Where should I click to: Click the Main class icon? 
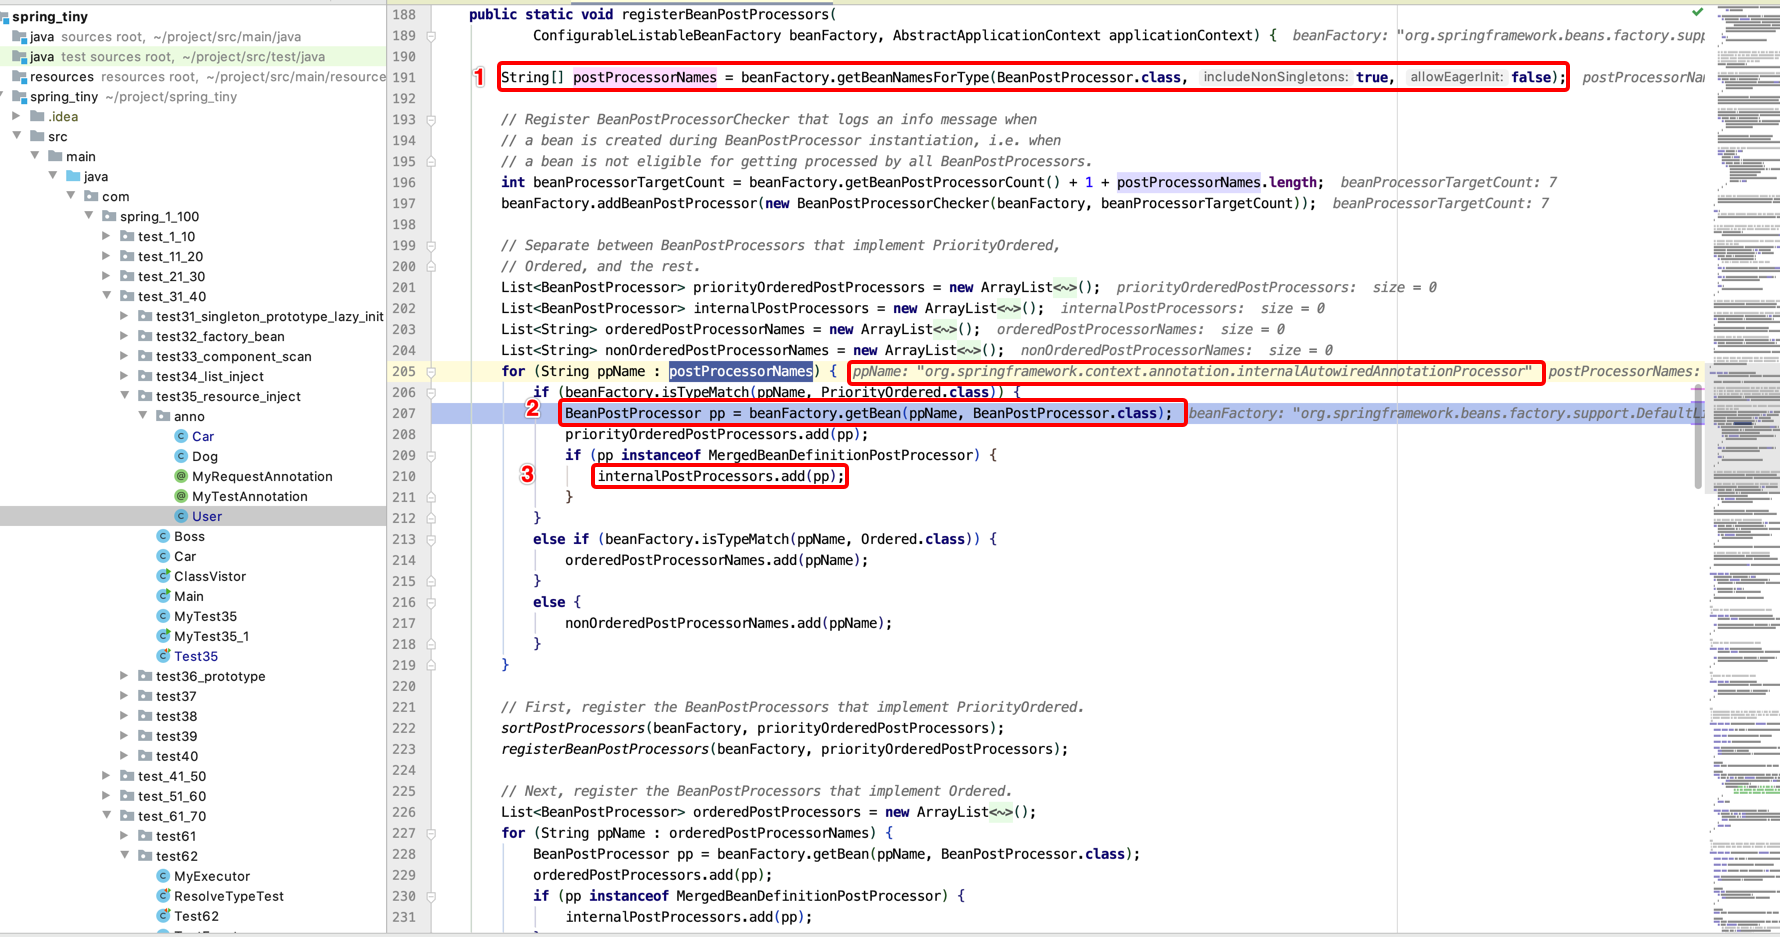click(x=163, y=596)
